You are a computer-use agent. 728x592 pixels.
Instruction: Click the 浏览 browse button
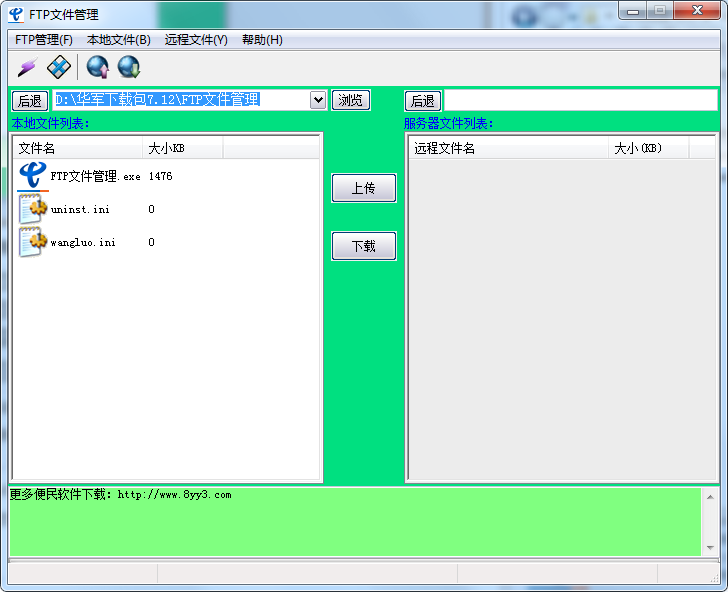[351, 100]
